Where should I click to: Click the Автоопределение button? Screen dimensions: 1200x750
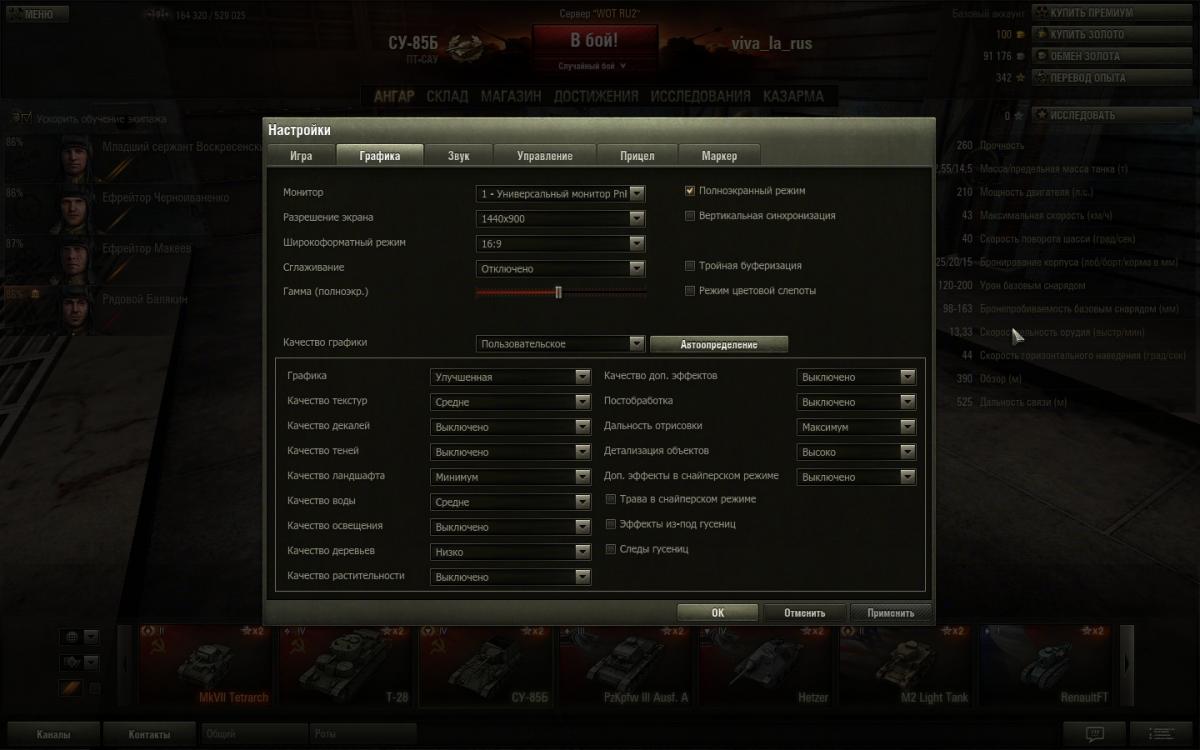point(719,344)
